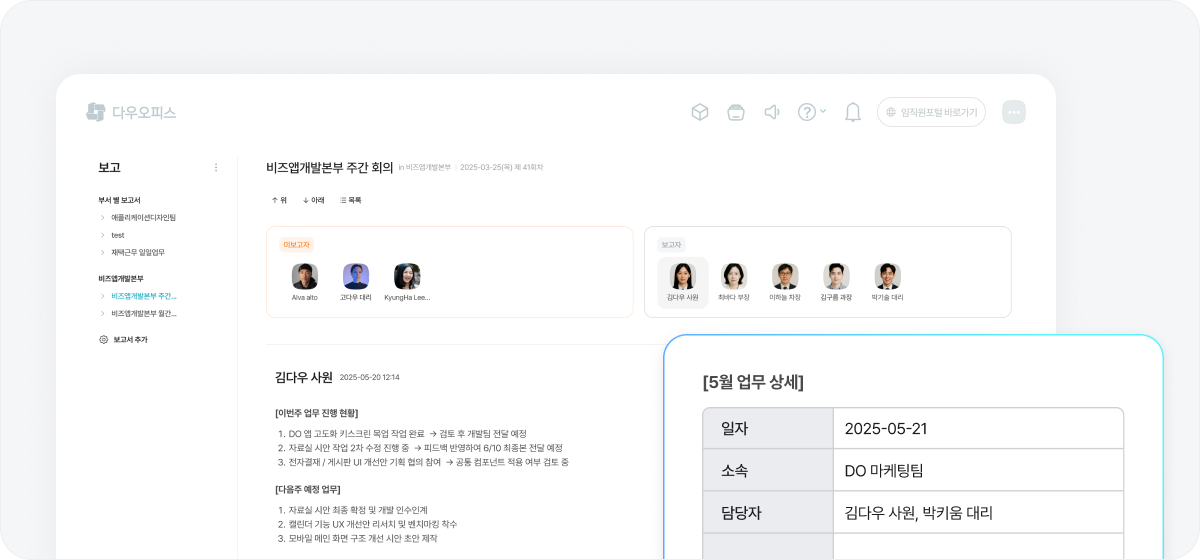1200x560 pixels.
Task: Click the [이번주 업무 진행 현황] heading
Action: (316, 413)
